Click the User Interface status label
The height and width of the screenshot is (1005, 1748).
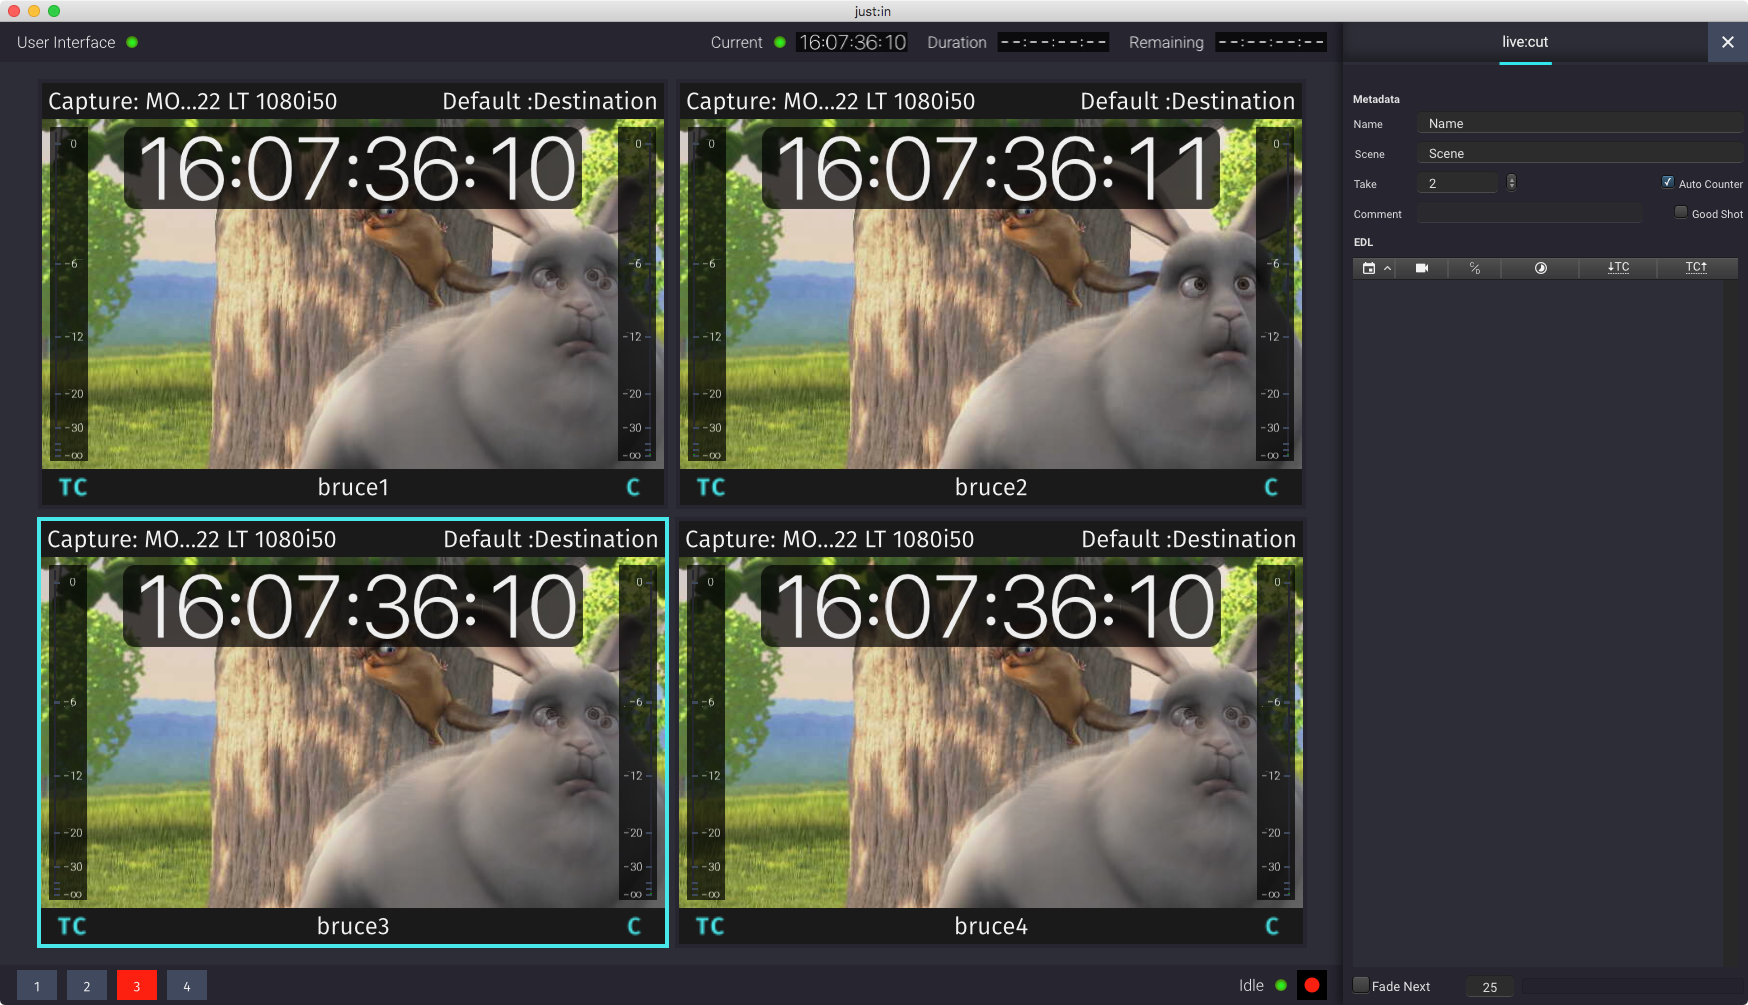coord(66,42)
